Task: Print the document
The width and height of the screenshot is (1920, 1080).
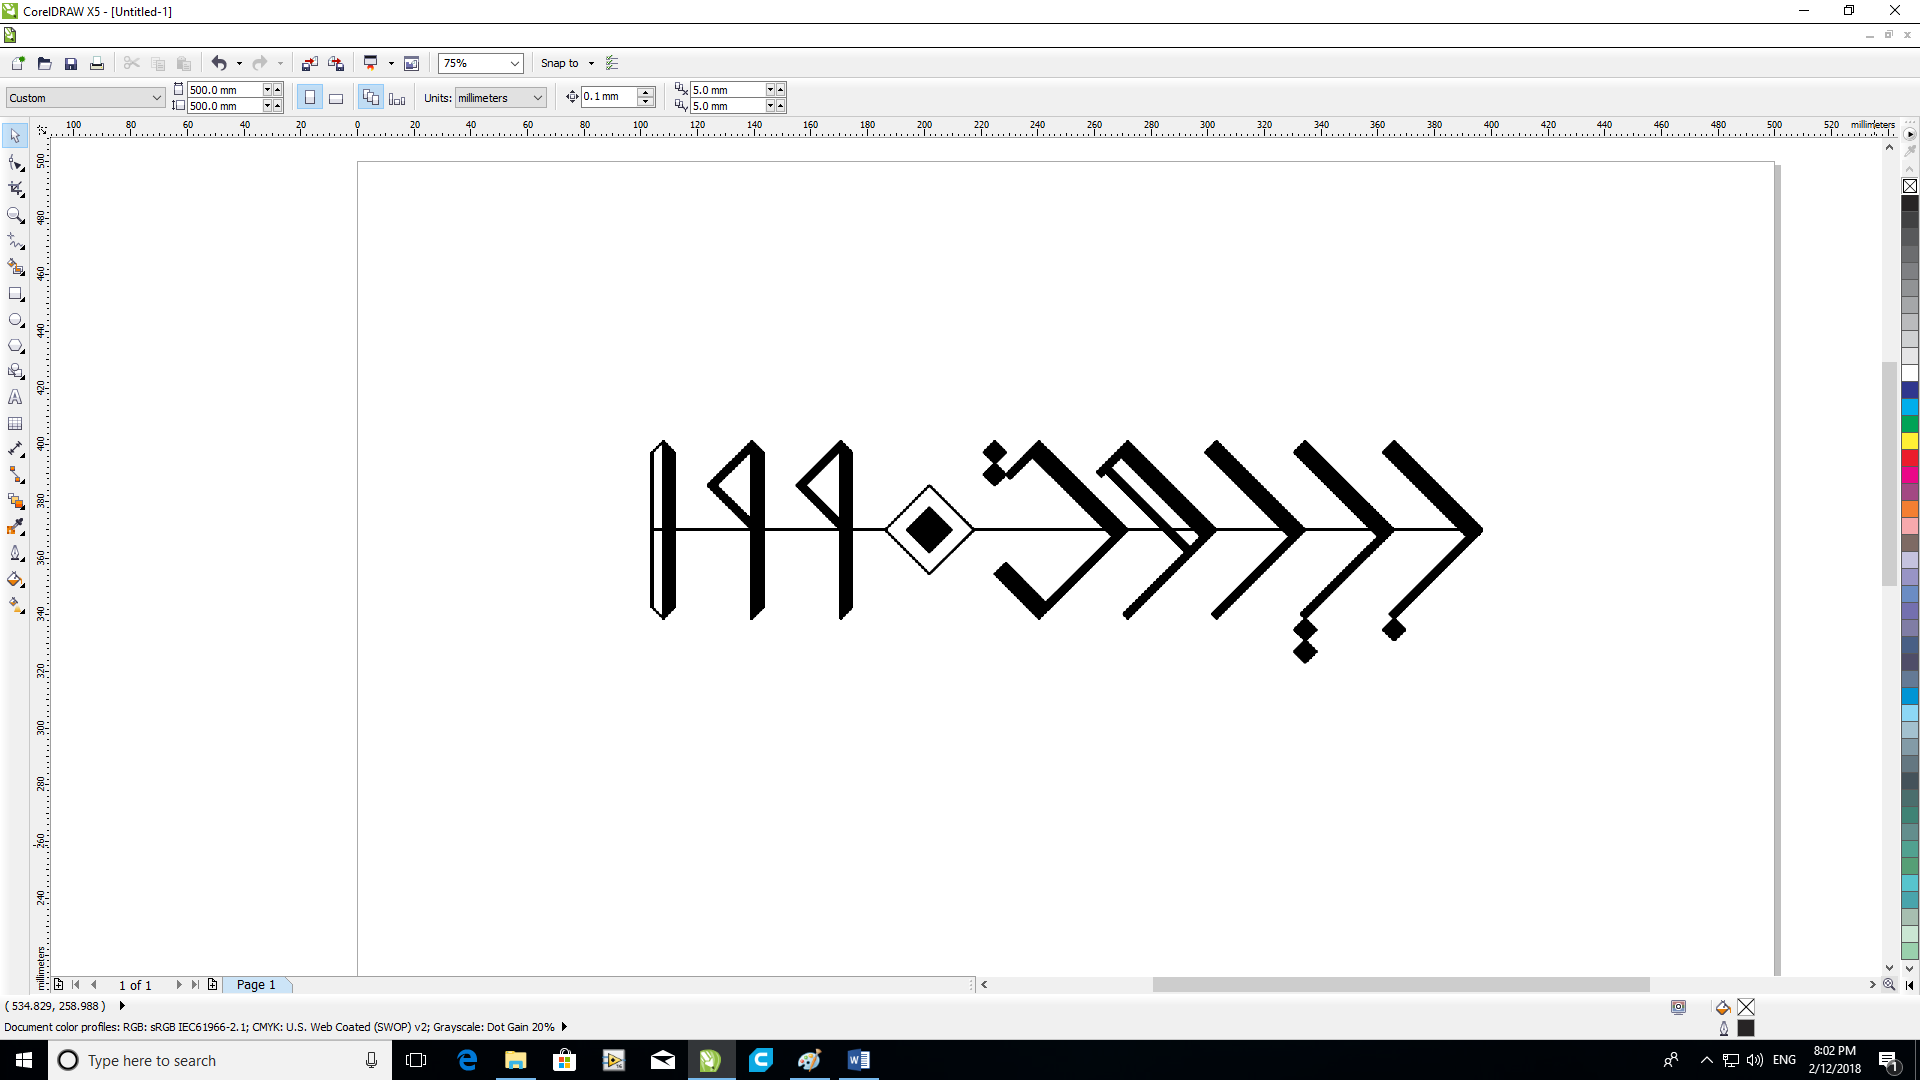Action: coord(97,63)
